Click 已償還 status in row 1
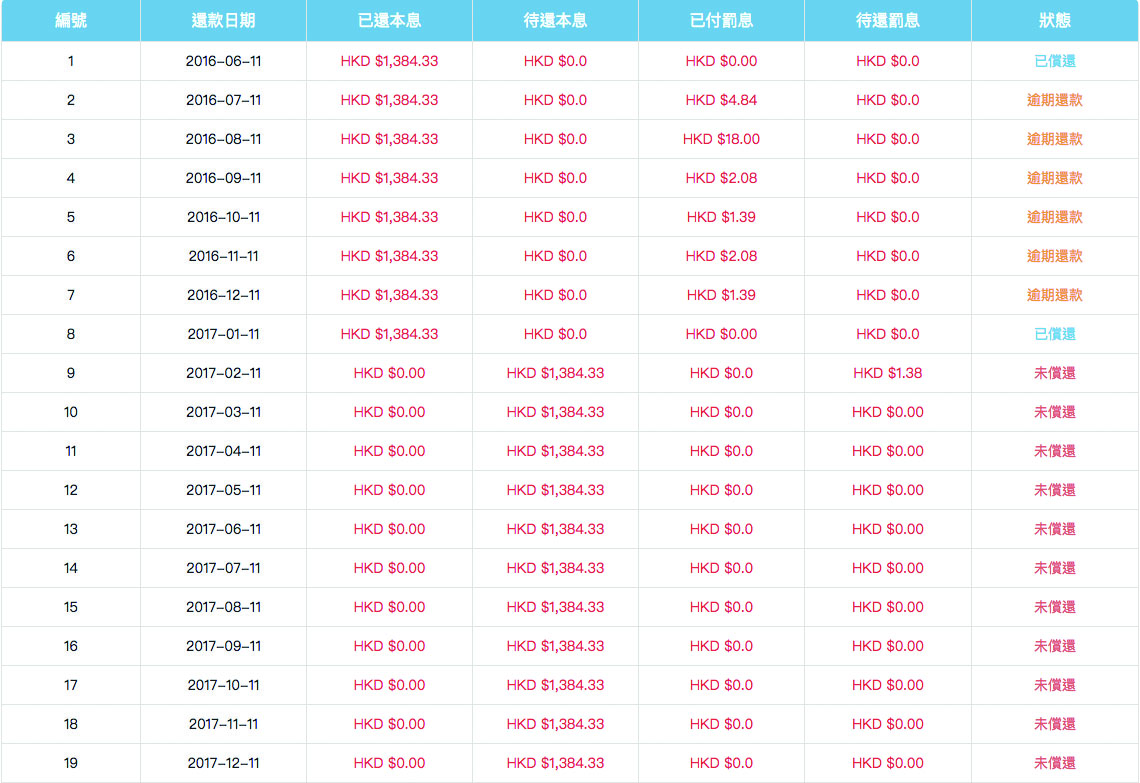This screenshot has height=783, width=1140. pos(1054,61)
